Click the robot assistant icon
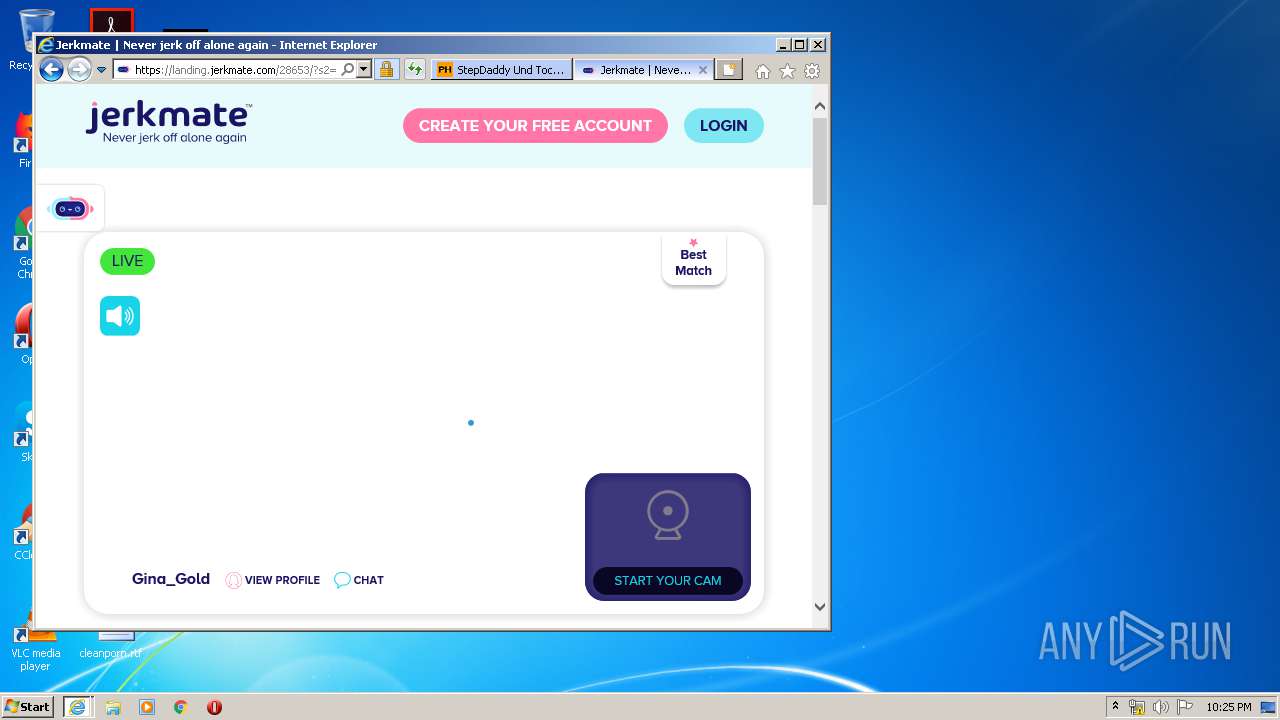1280x720 pixels. tap(70, 209)
